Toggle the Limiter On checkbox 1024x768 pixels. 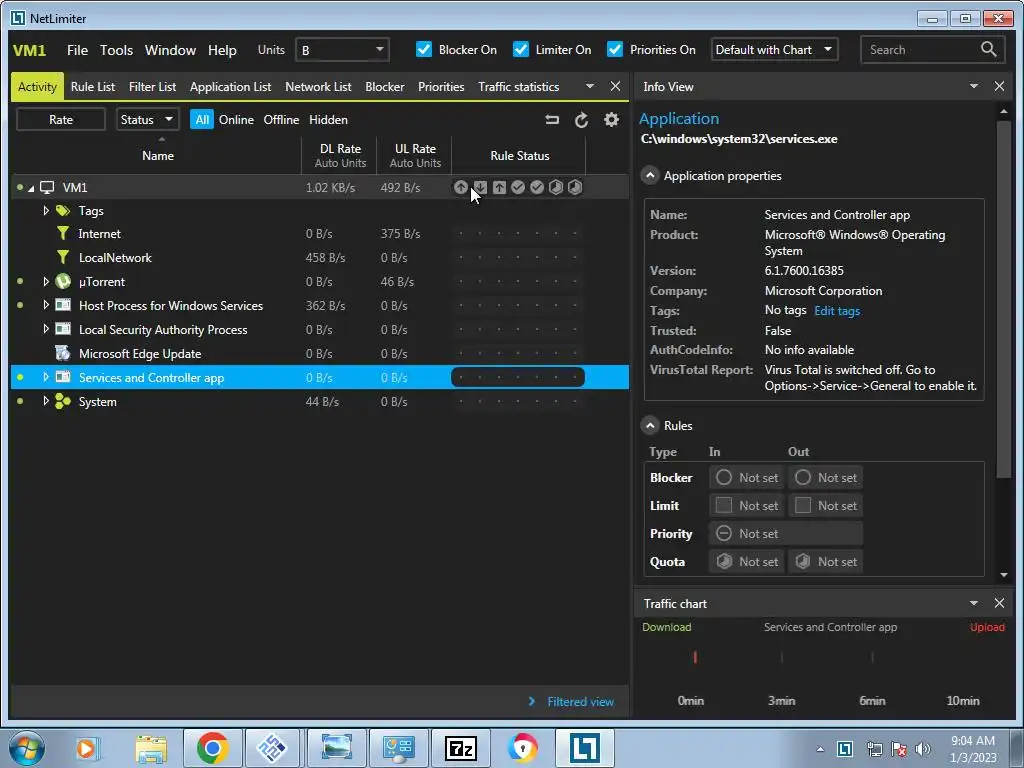(520, 50)
